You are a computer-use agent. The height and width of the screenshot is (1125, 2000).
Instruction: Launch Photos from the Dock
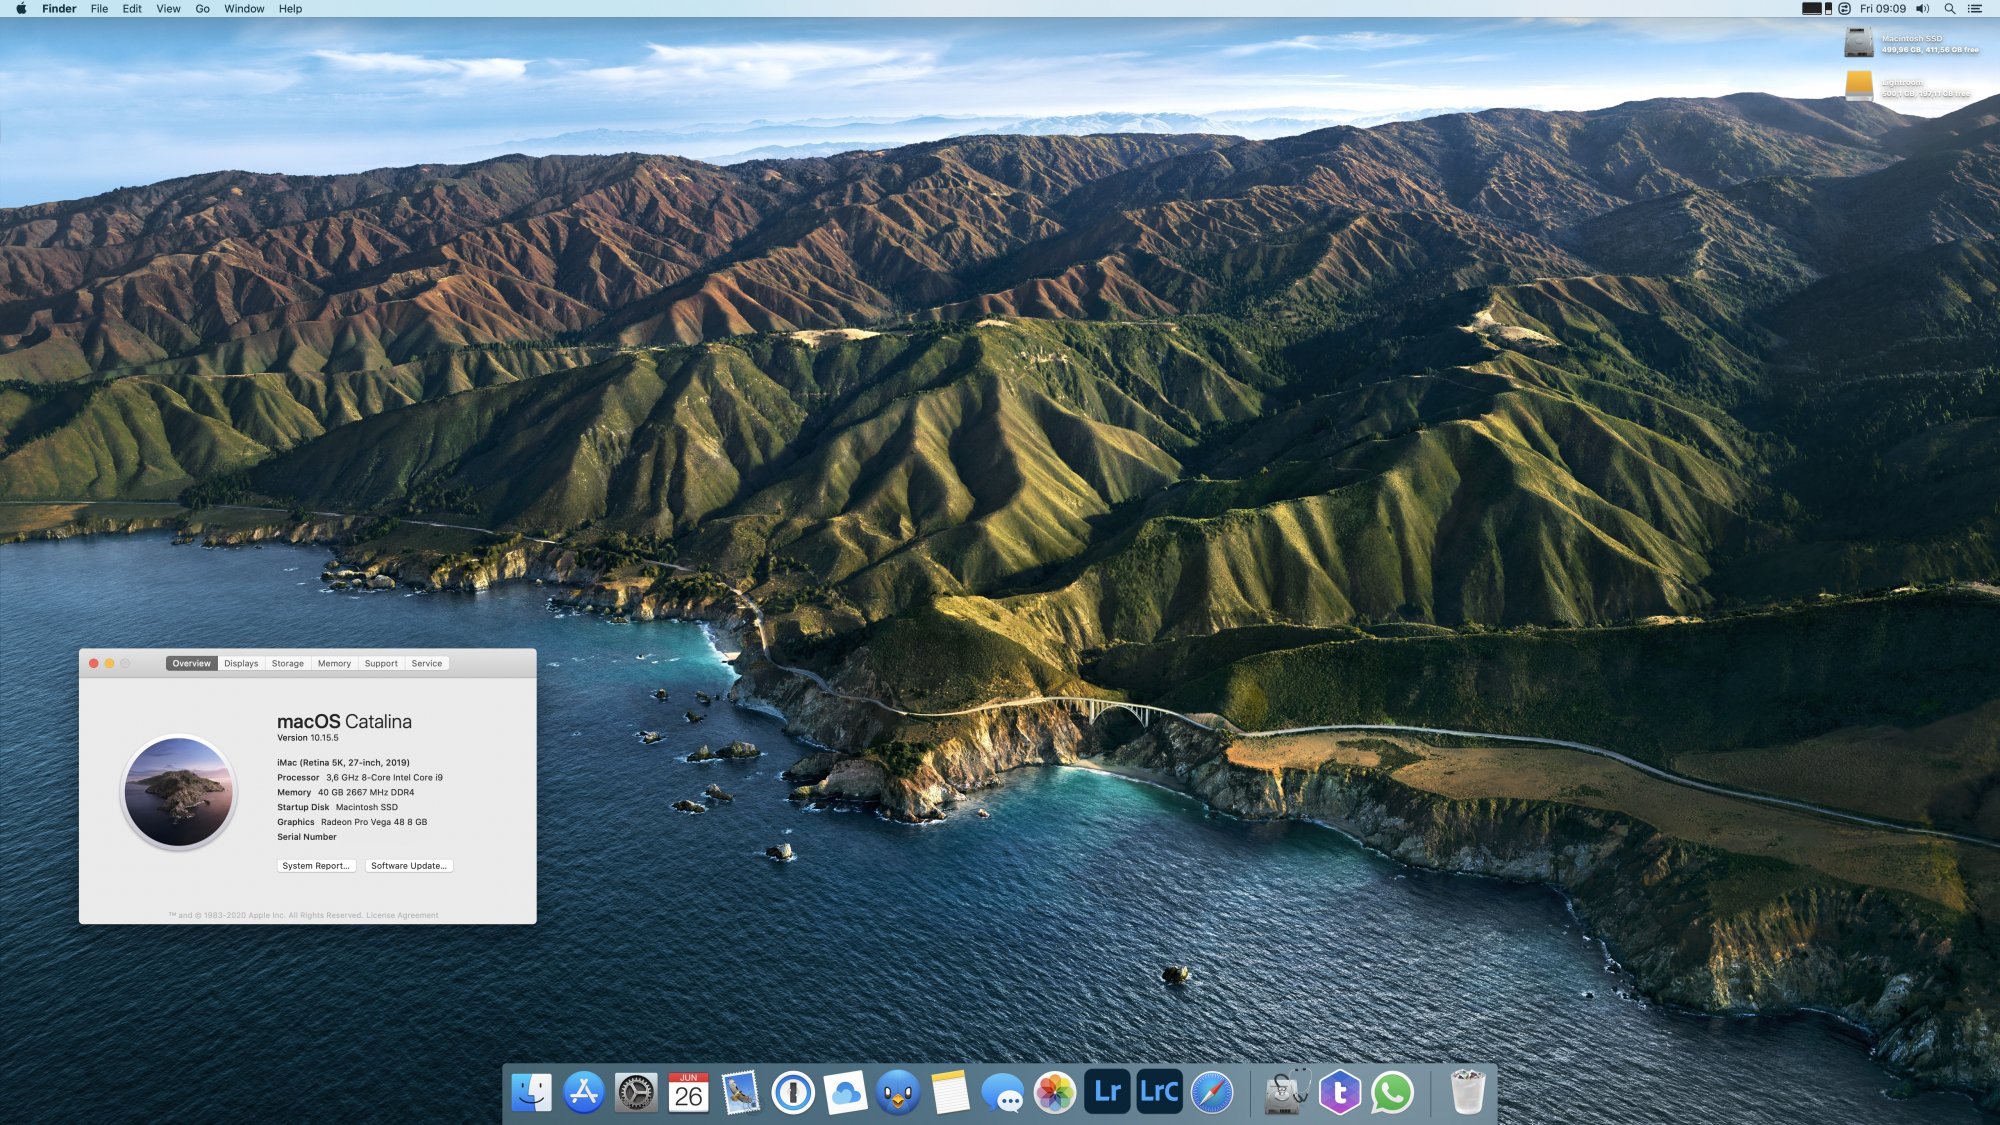[x=1055, y=1092]
